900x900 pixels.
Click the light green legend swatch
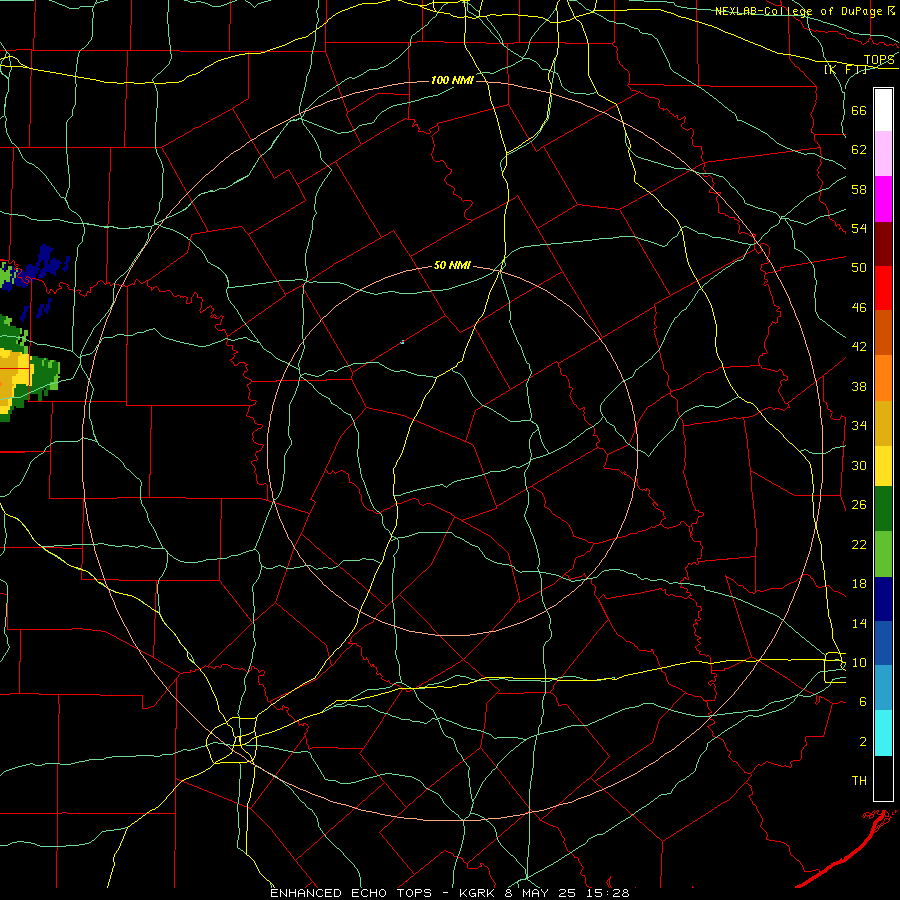click(883, 554)
